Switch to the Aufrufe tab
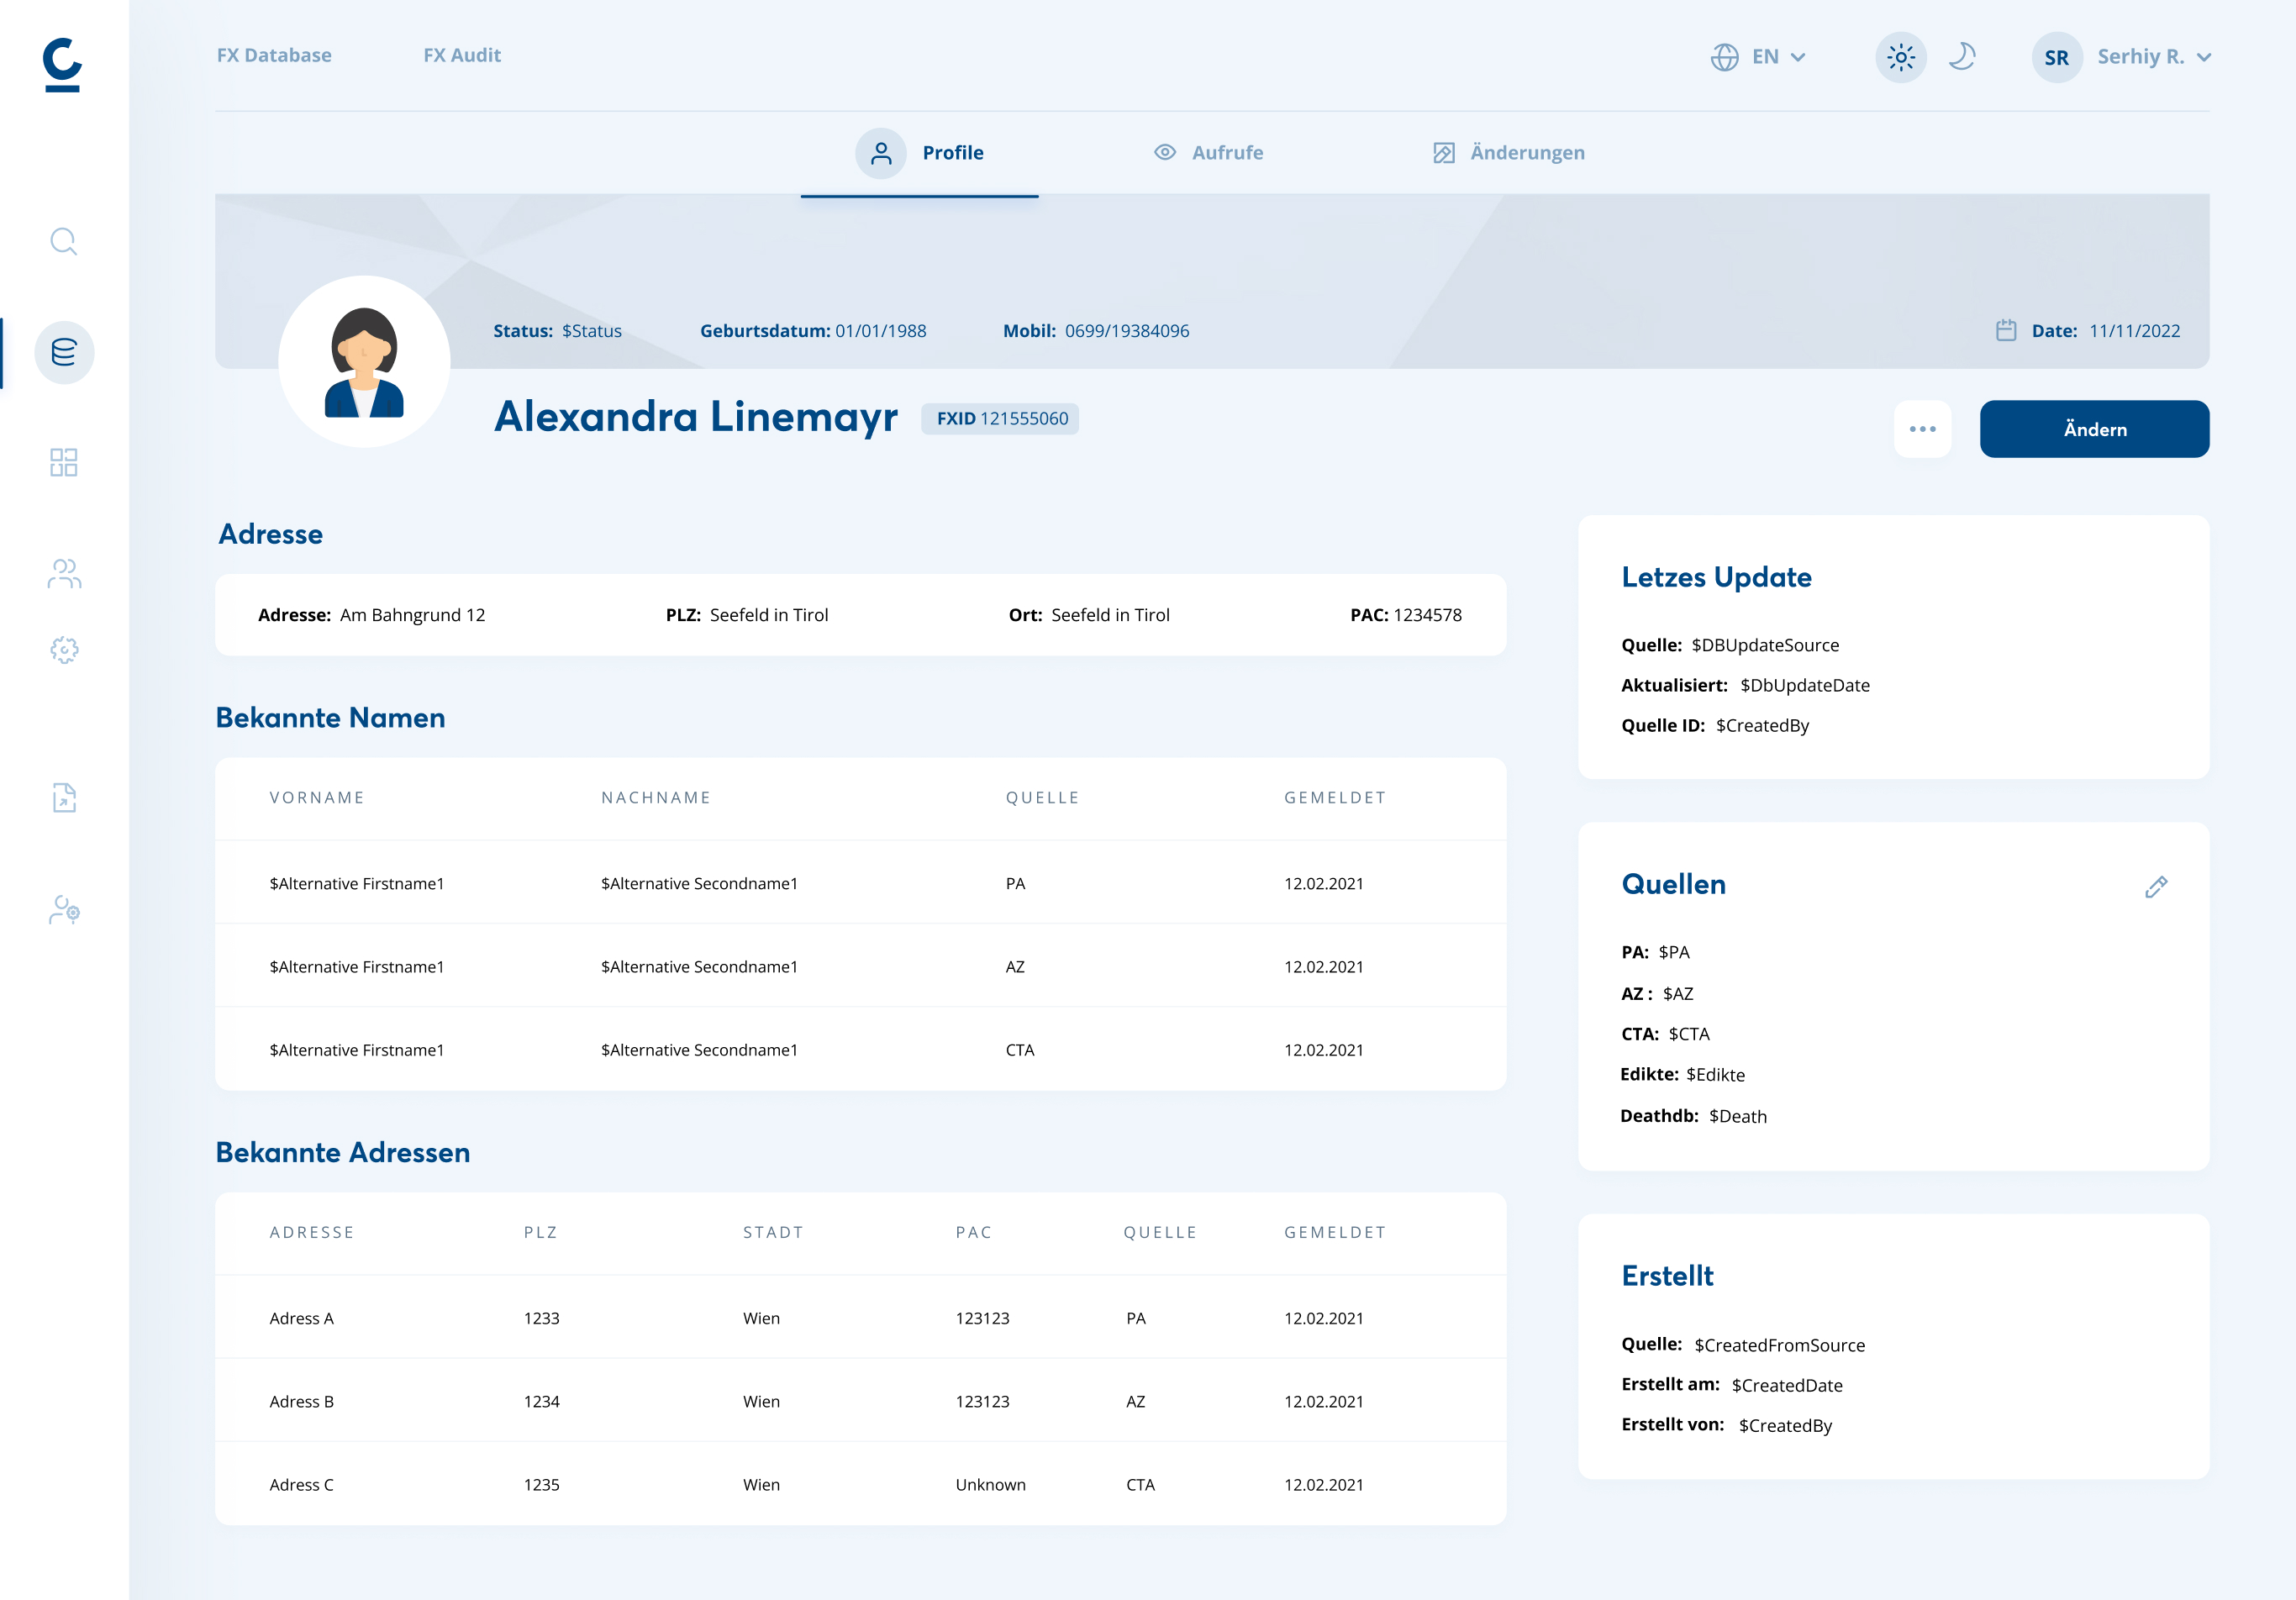Viewport: 2296px width, 1600px height. (1211, 153)
